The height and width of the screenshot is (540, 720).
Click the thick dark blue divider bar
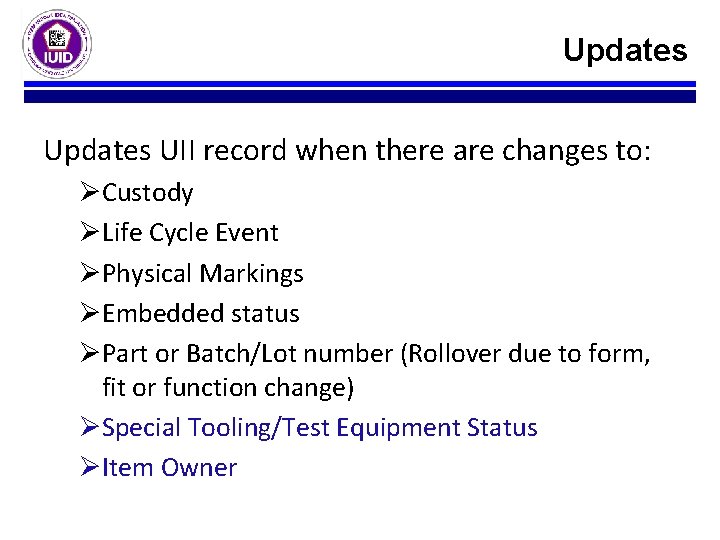point(360,96)
